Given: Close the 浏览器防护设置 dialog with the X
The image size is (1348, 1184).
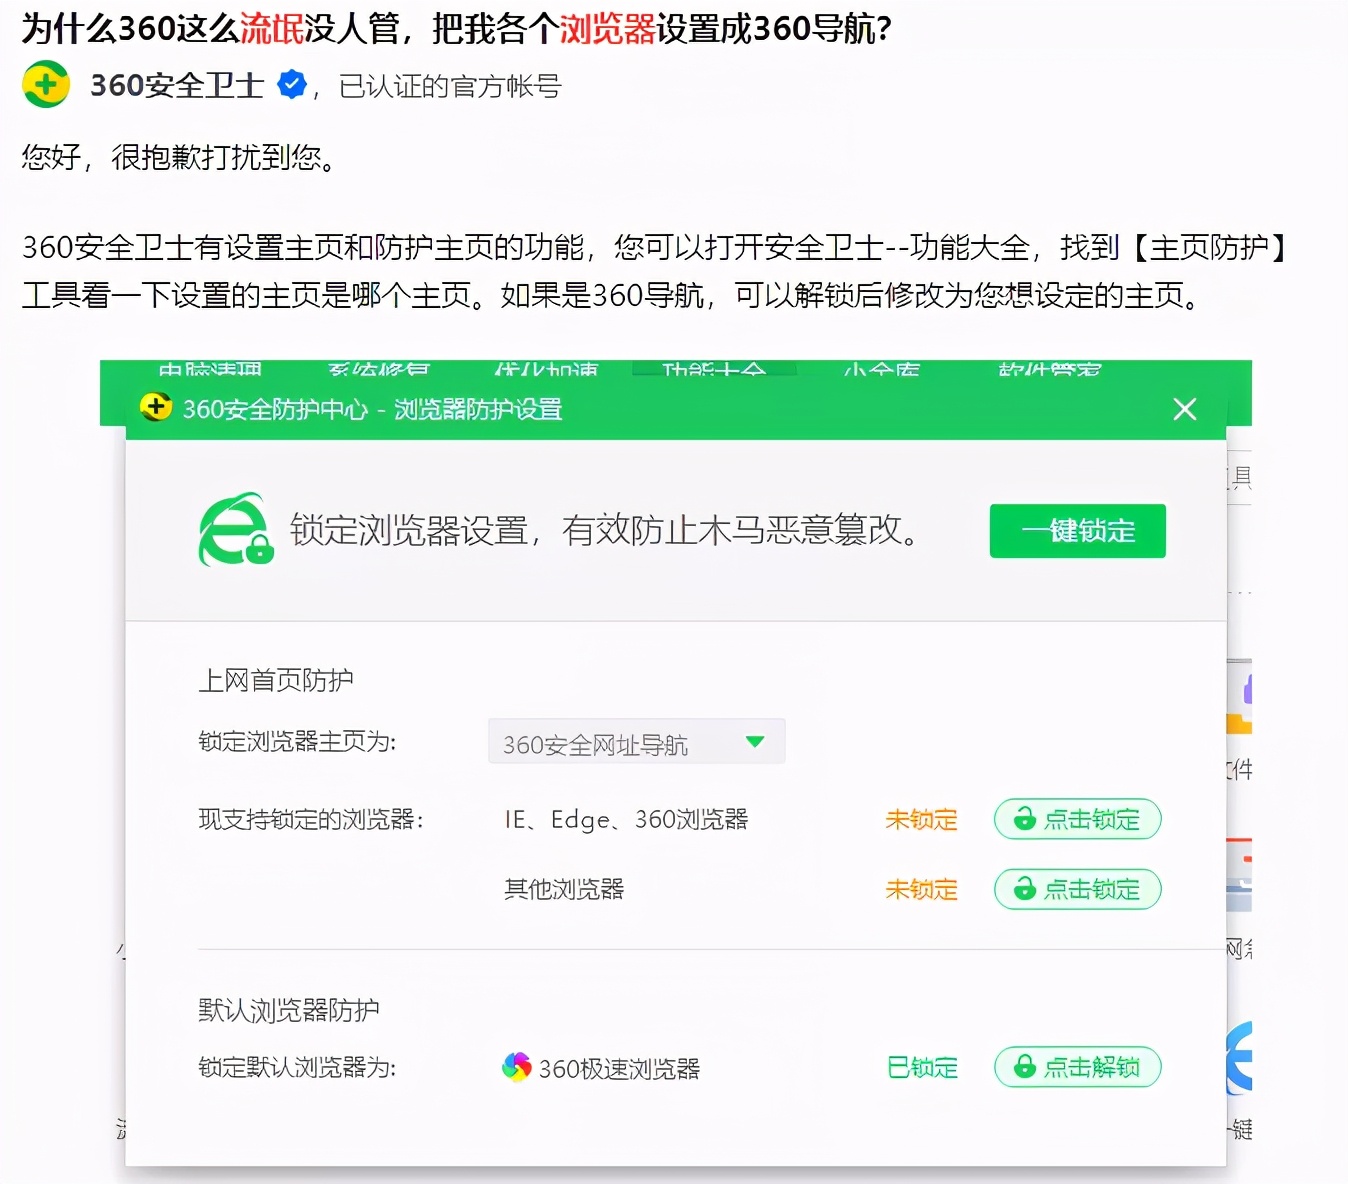Looking at the screenshot, I should point(1184,408).
